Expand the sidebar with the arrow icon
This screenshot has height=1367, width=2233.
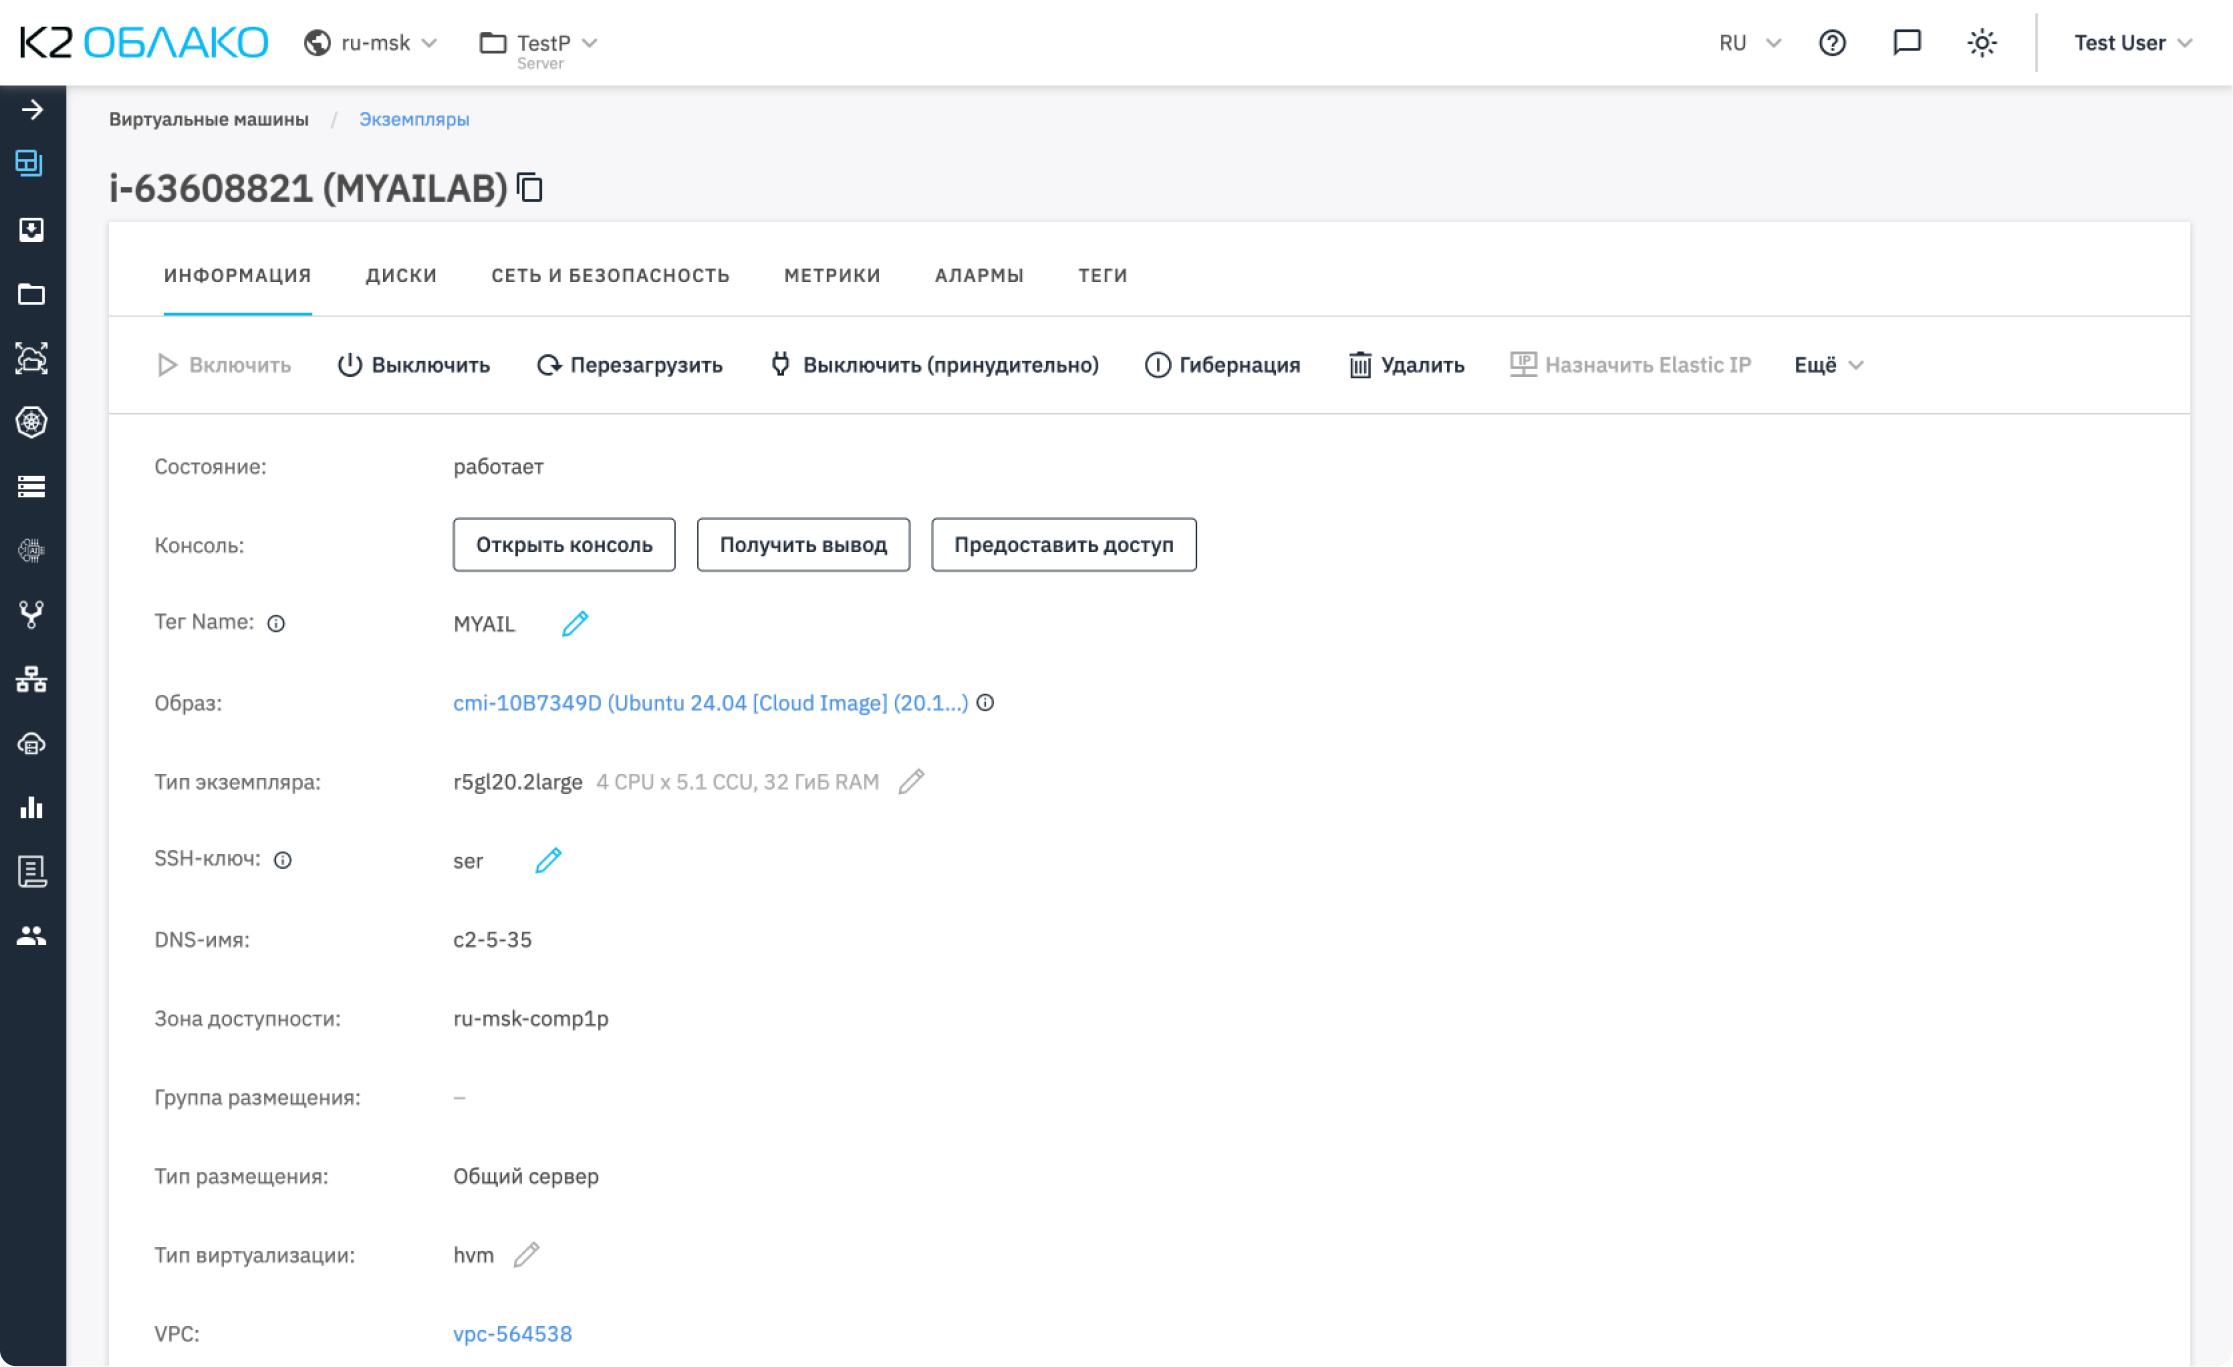[x=32, y=110]
